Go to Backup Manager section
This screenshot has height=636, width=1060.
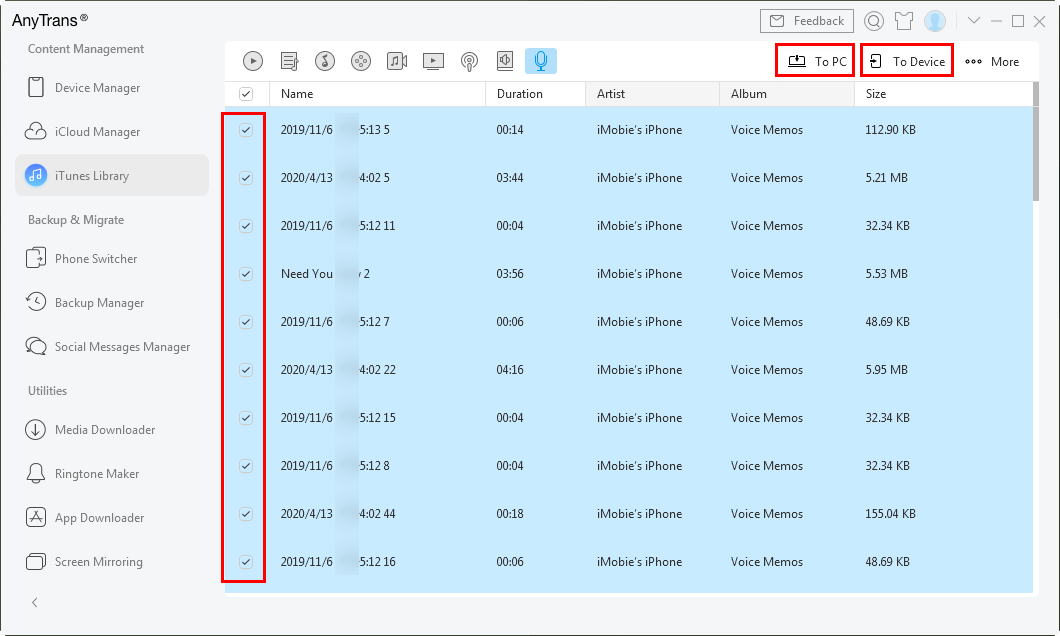pos(99,303)
